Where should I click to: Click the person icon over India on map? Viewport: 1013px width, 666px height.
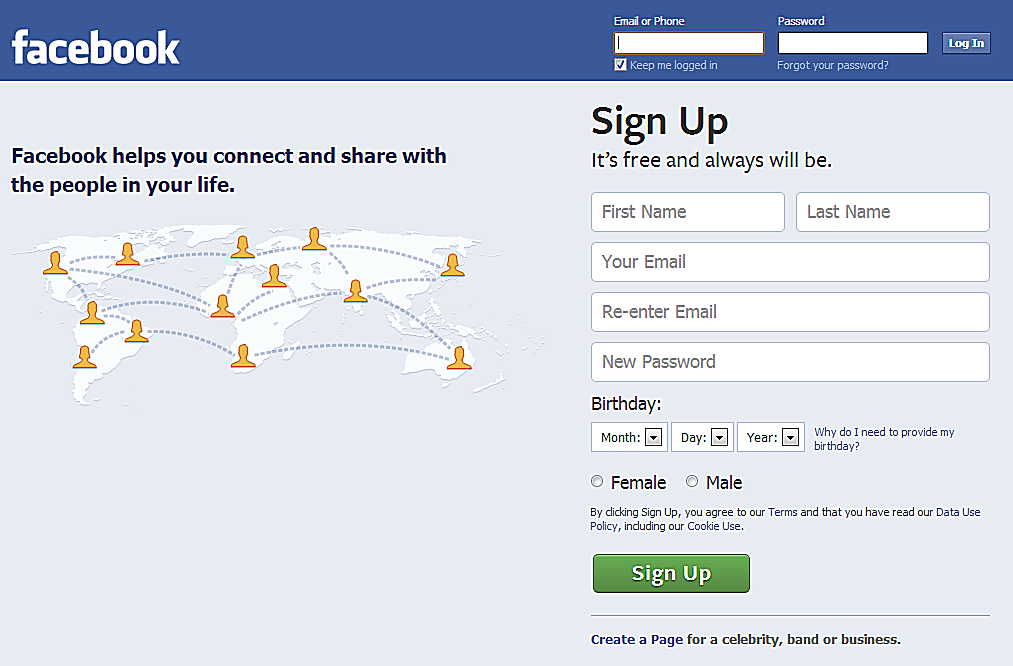pyautogui.click(x=355, y=291)
